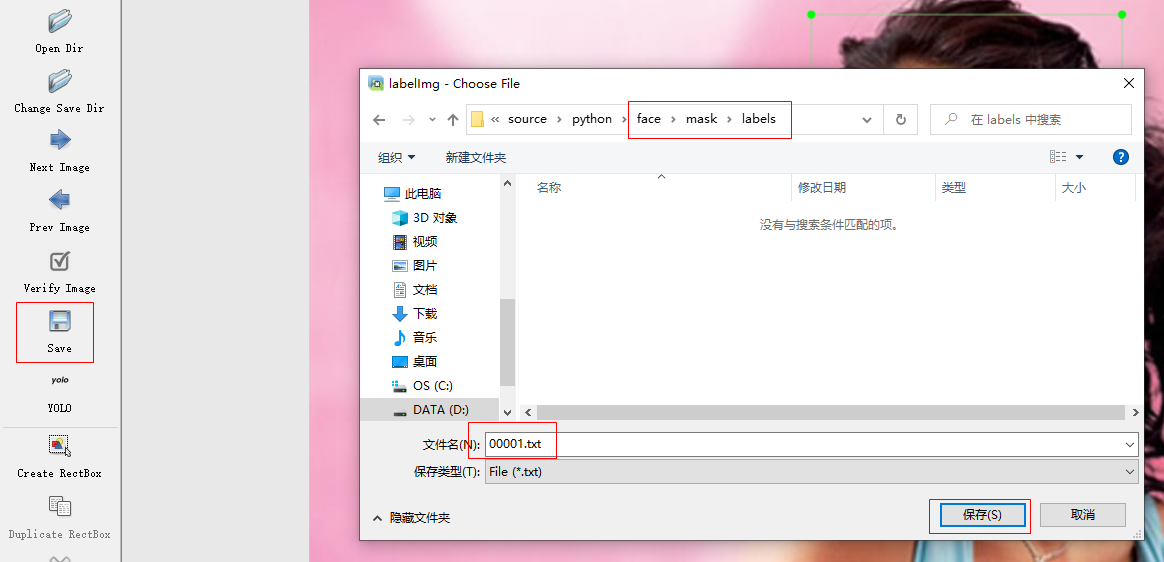Click the navigation tree vertical scrollbar
Viewport: 1164px width, 562px height.
click(508, 342)
